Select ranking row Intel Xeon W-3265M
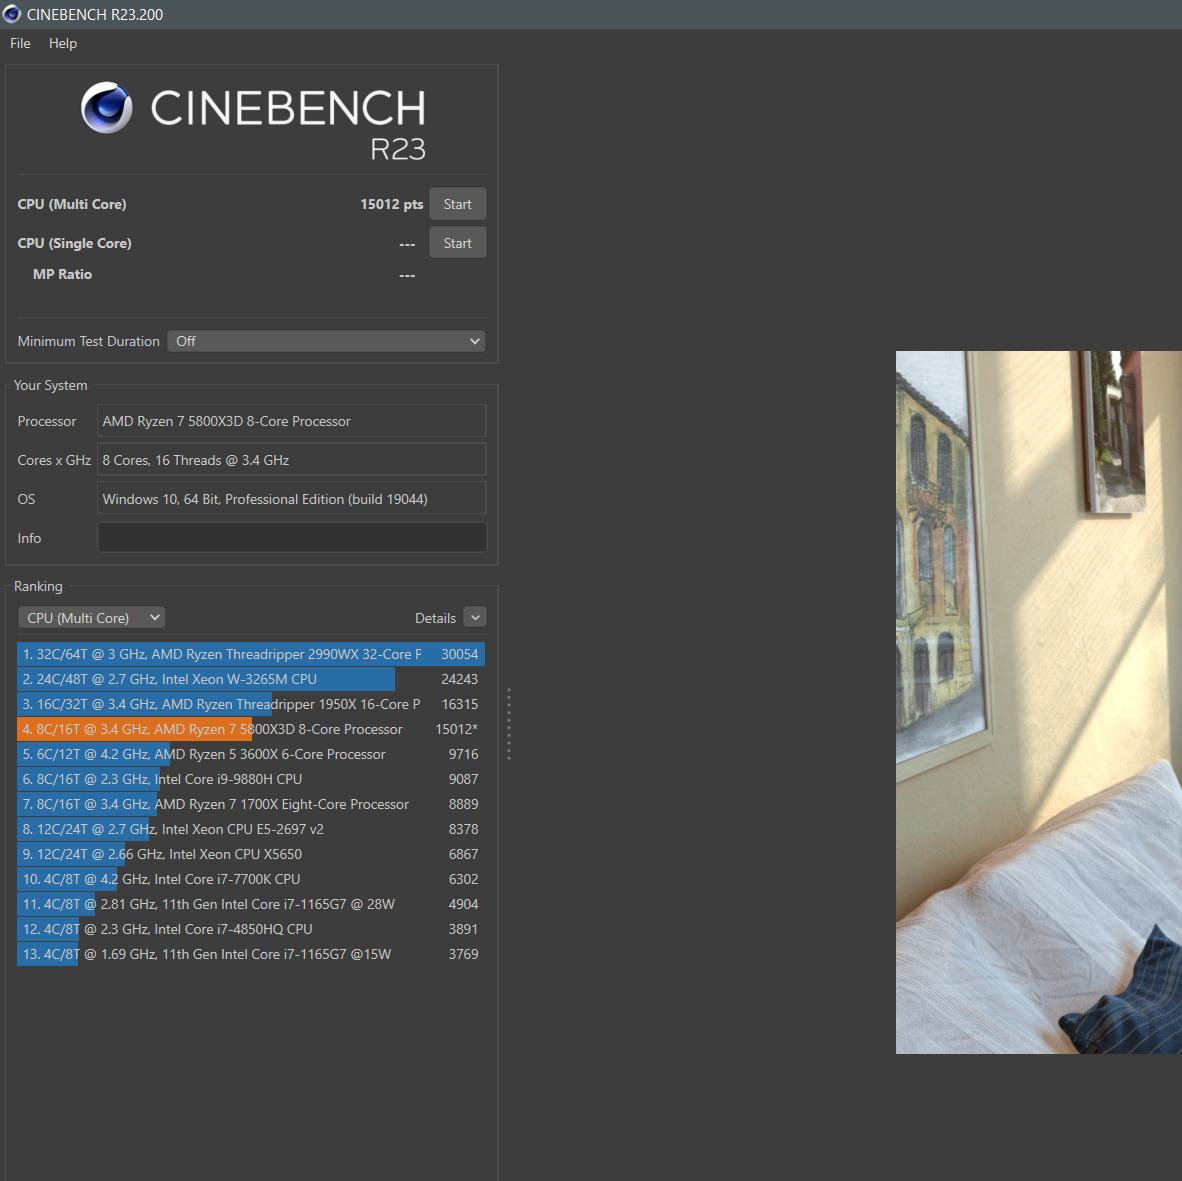This screenshot has height=1181, width=1182. coord(251,679)
